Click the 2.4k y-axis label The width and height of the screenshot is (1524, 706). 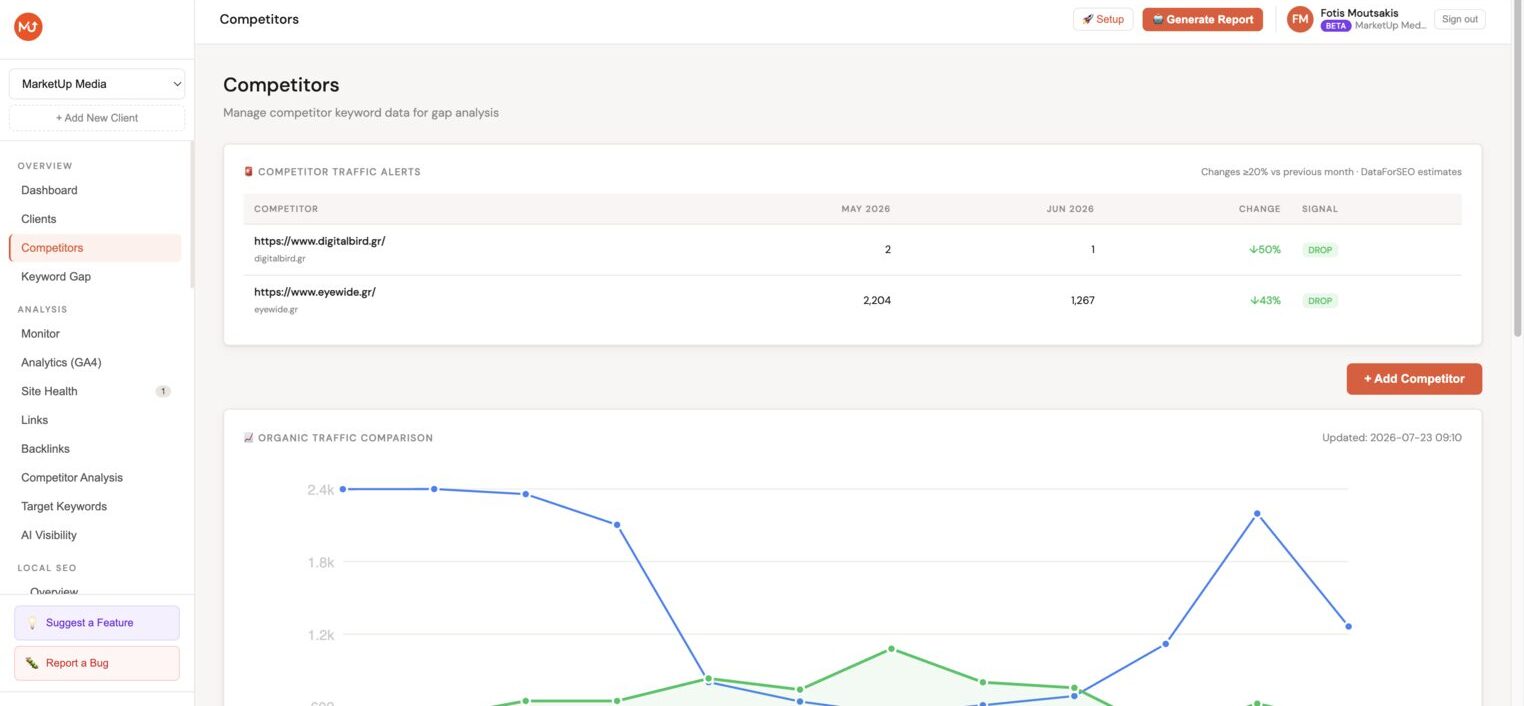pos(321,489)
